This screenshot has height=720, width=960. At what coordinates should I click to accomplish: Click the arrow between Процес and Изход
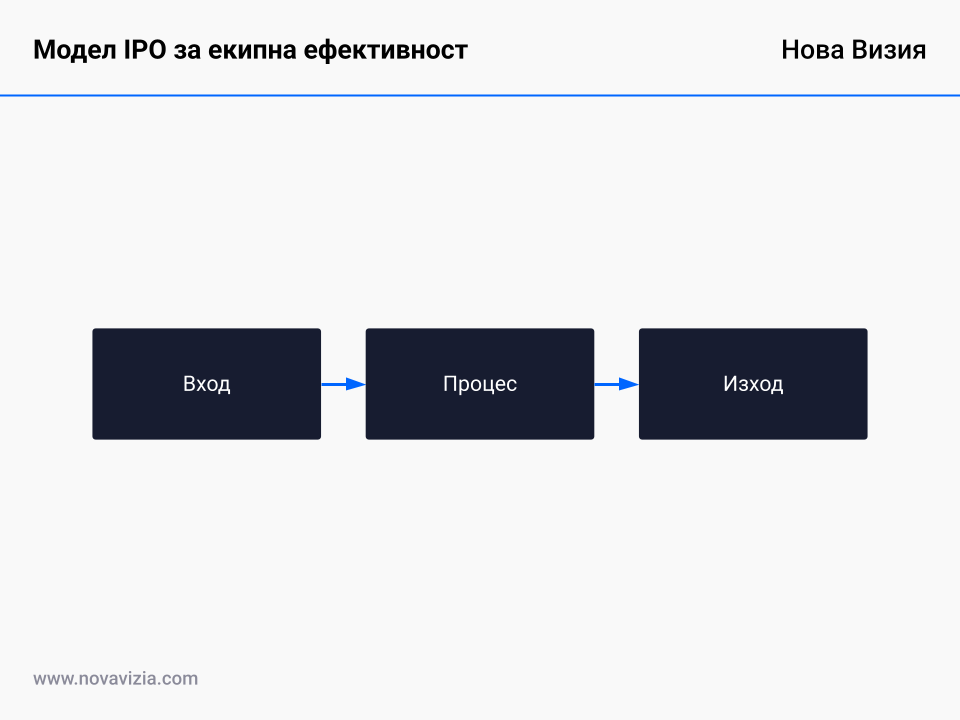tap(617, 383)
